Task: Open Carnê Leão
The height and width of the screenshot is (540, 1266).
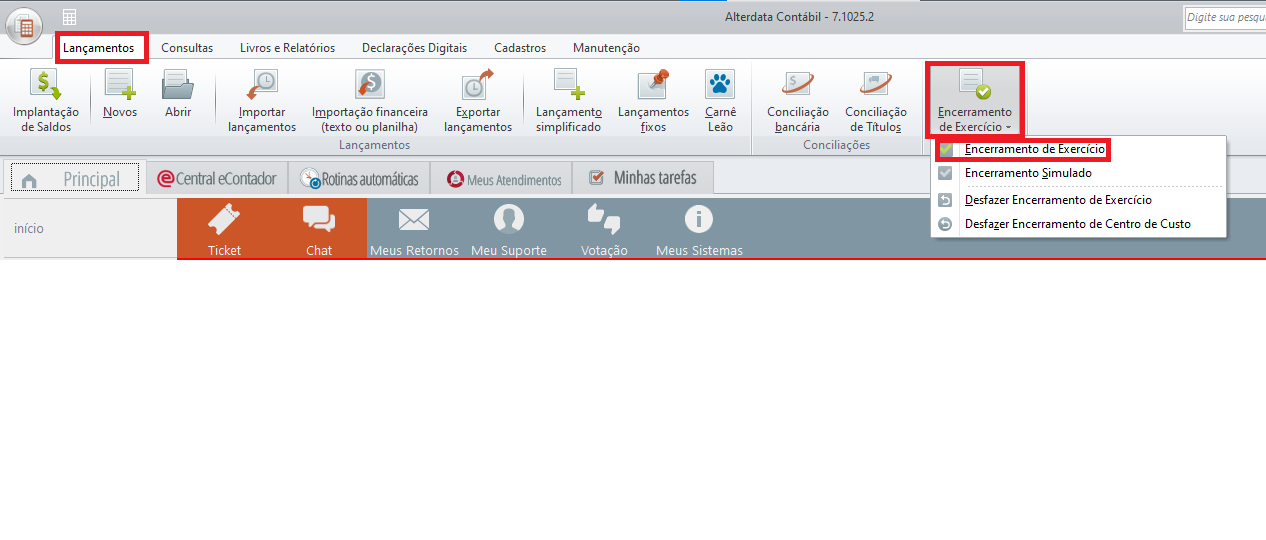Action: [720, 102]
